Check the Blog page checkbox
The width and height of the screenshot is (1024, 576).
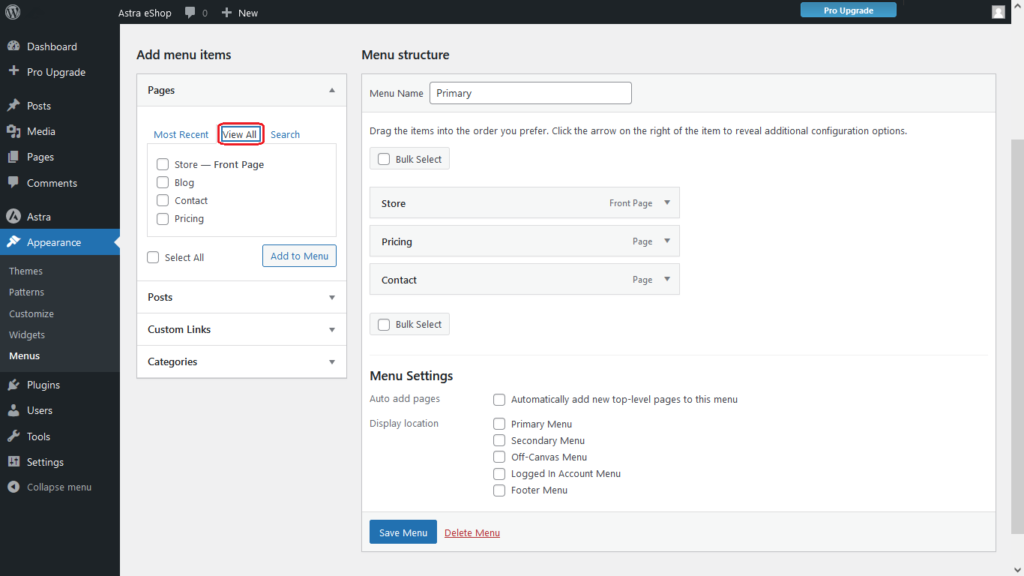[x=163, y=183]
